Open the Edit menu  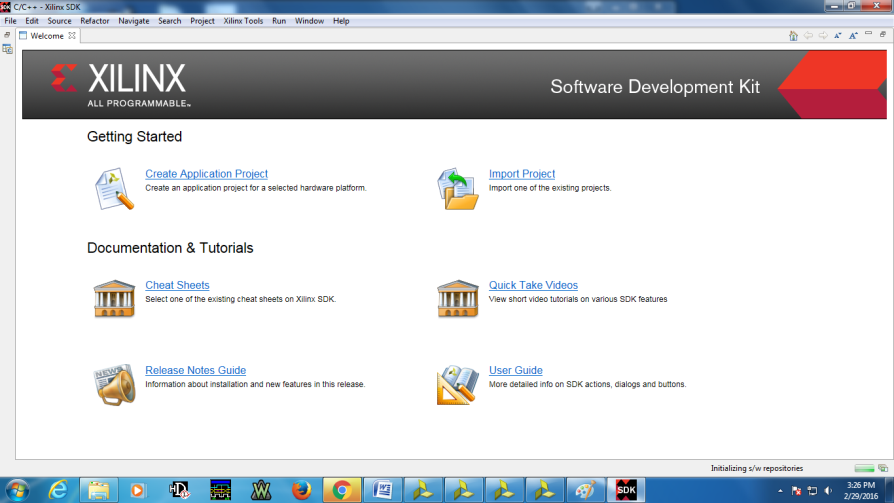[x=32, y=21]
